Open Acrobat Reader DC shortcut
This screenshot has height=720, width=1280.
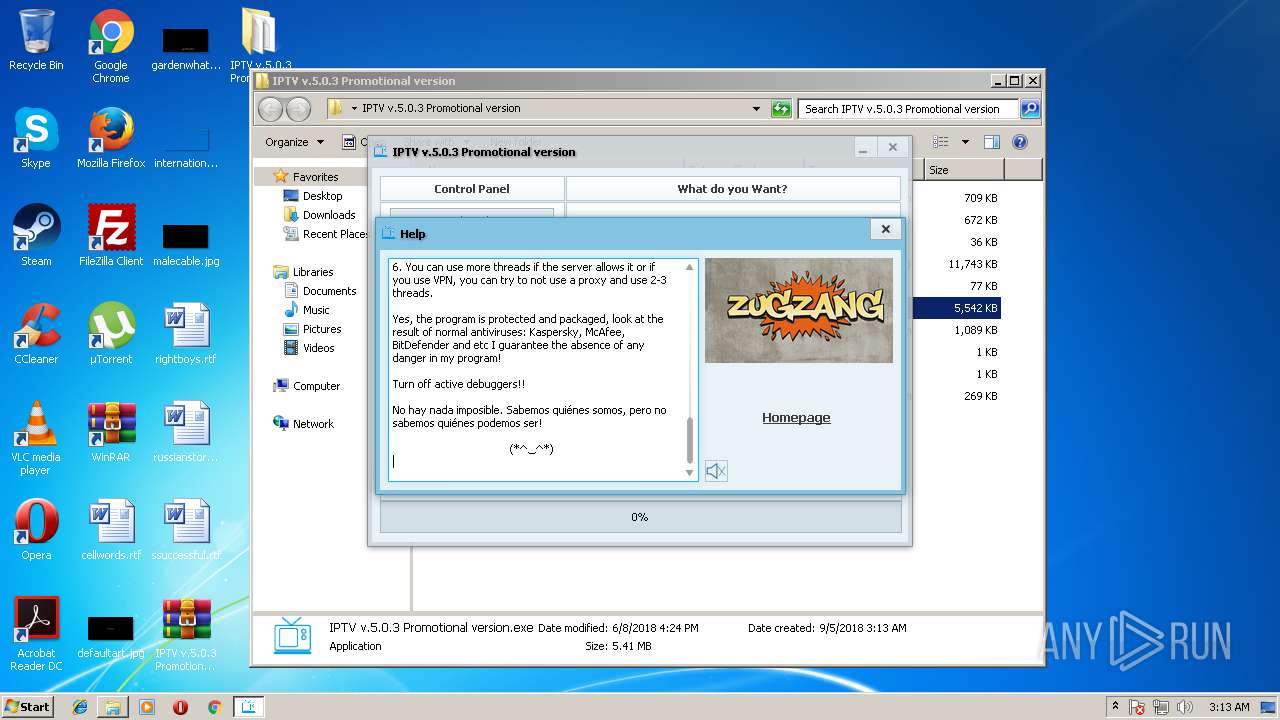tap(36, 634)
